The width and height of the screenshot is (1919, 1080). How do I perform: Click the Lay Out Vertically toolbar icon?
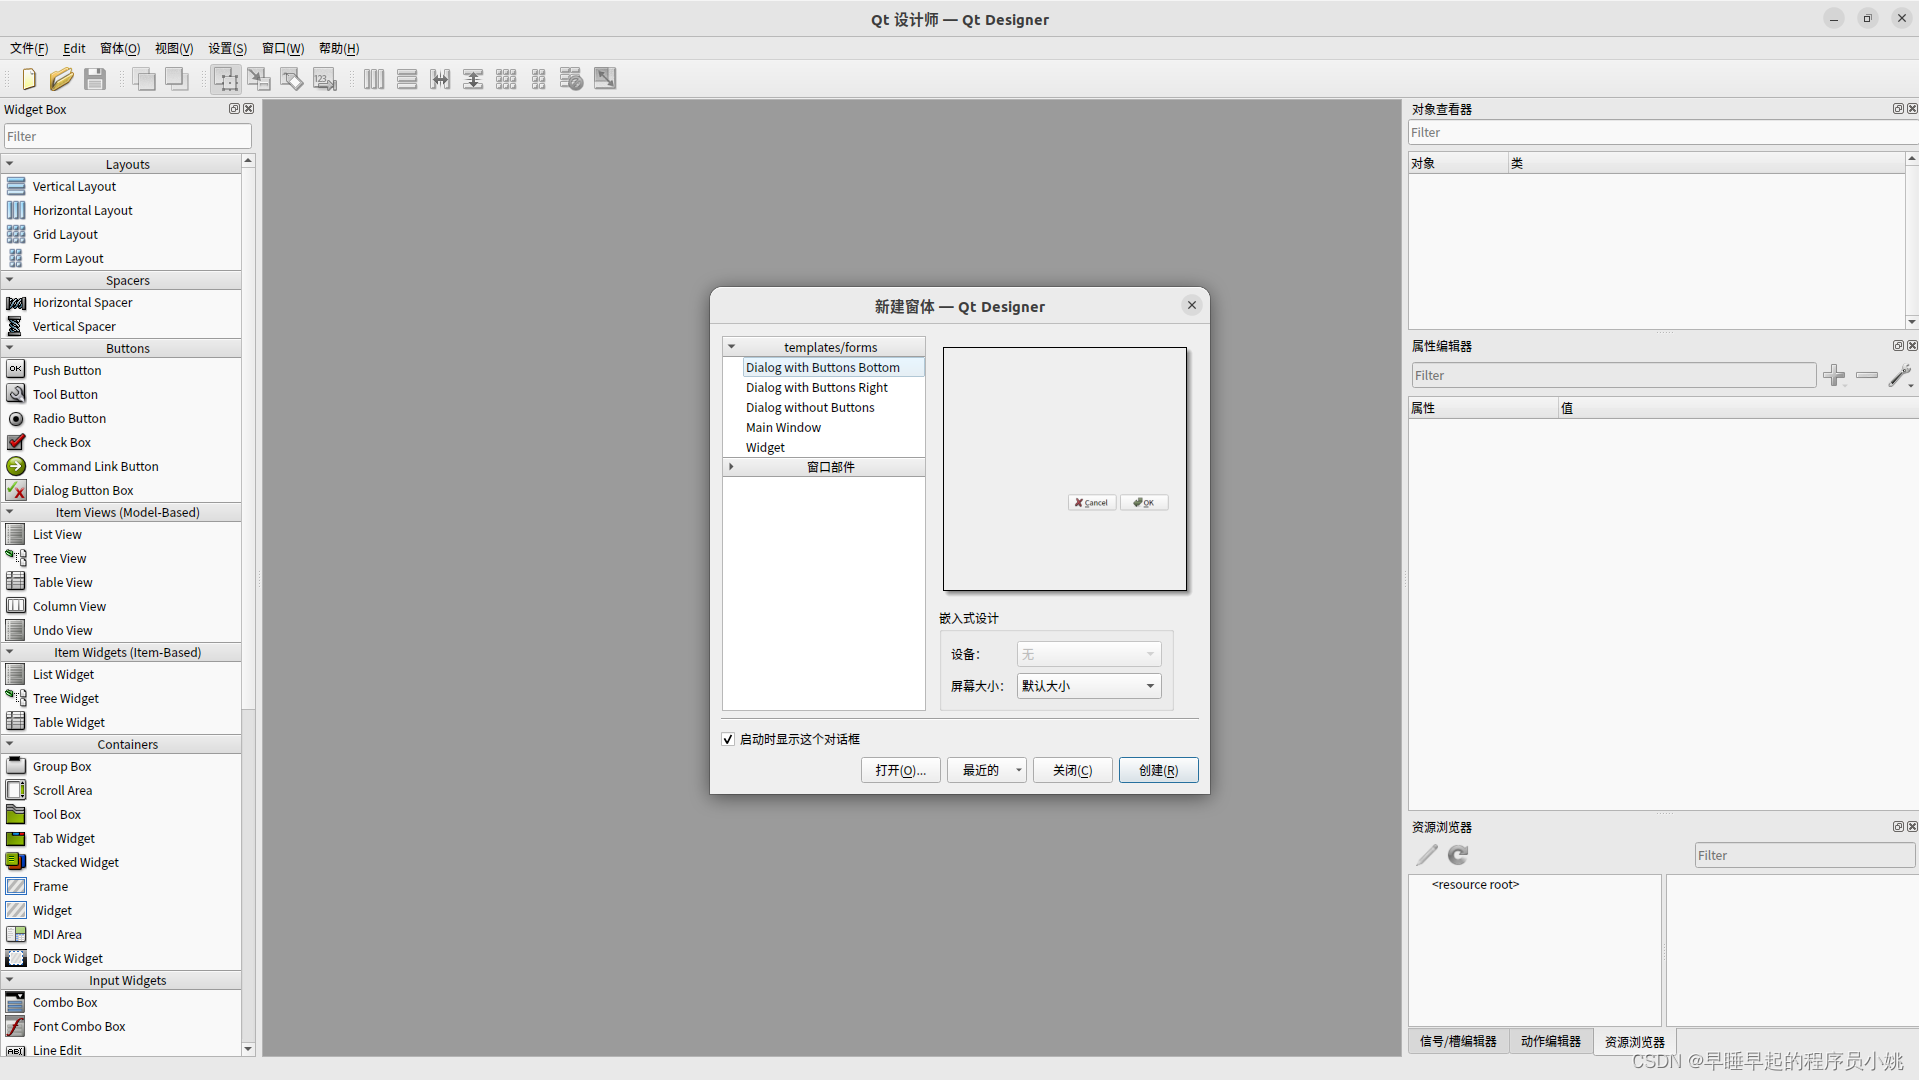[x=407, y=79]
